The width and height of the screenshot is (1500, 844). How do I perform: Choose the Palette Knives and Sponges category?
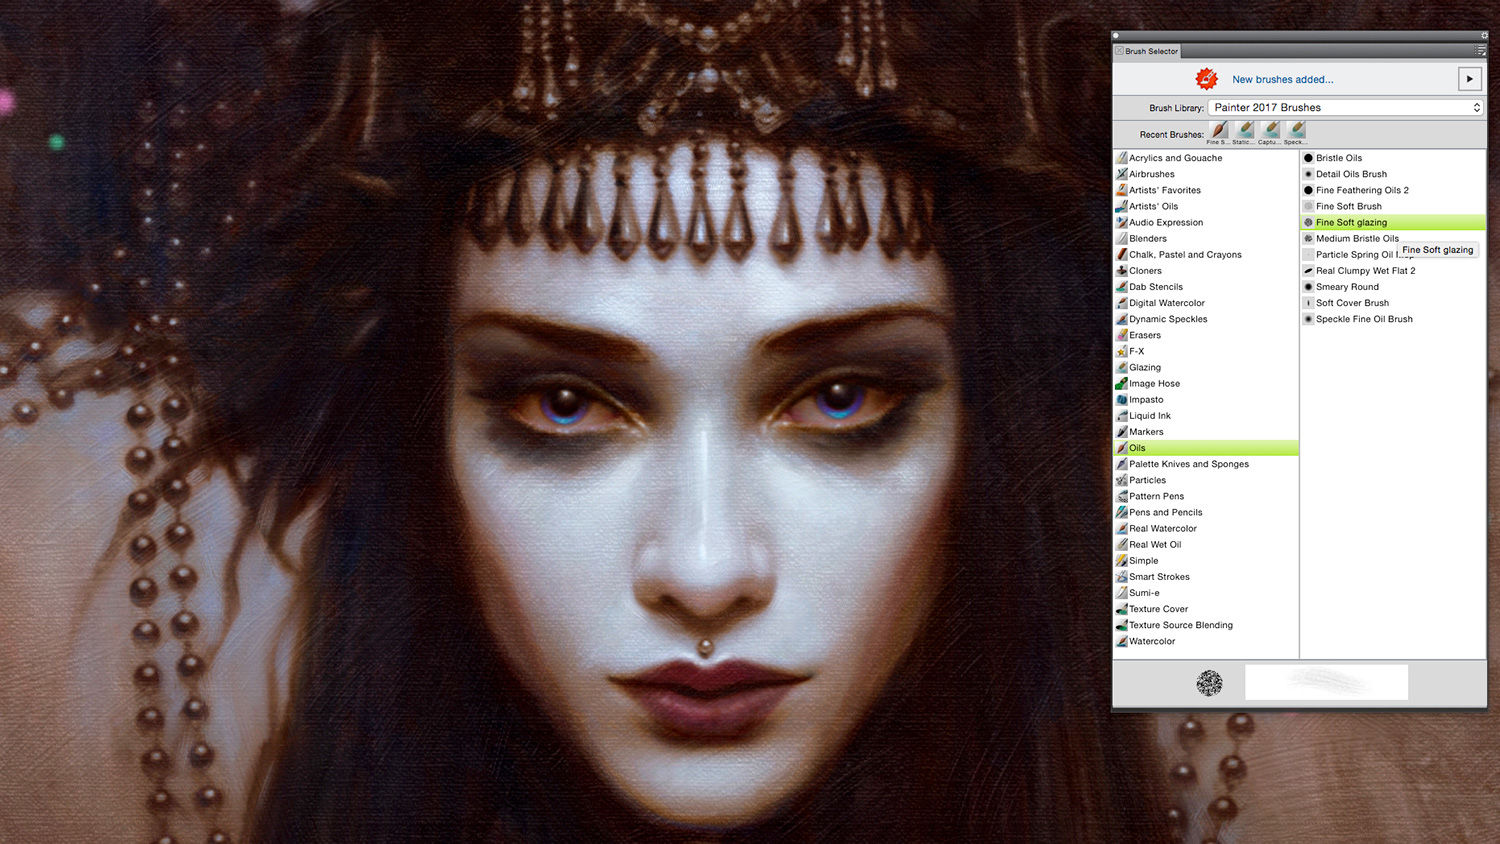pos(1188,464)
